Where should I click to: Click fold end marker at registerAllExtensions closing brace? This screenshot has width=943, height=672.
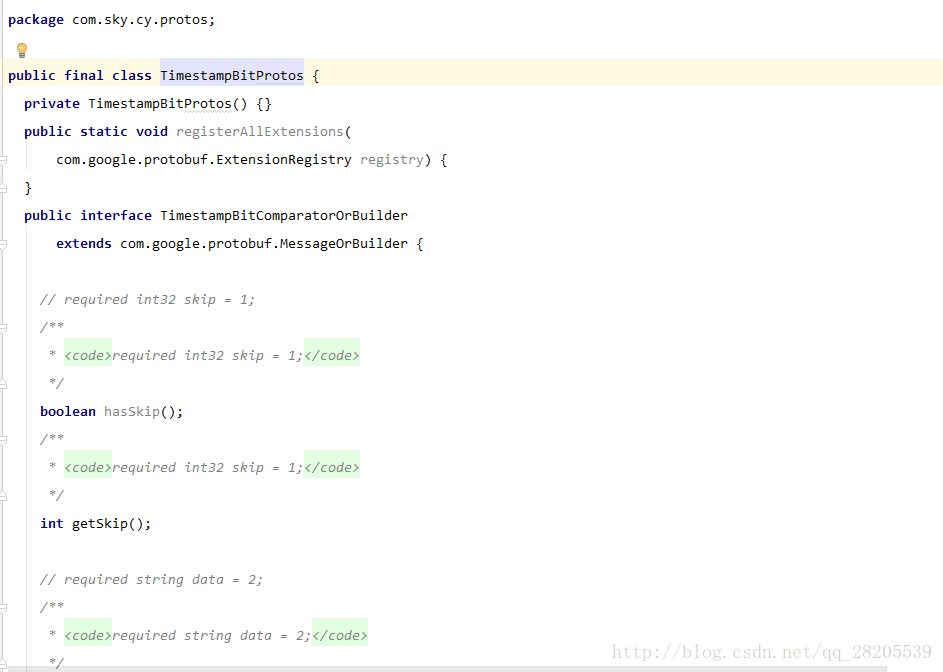click(x=3, y=188)
